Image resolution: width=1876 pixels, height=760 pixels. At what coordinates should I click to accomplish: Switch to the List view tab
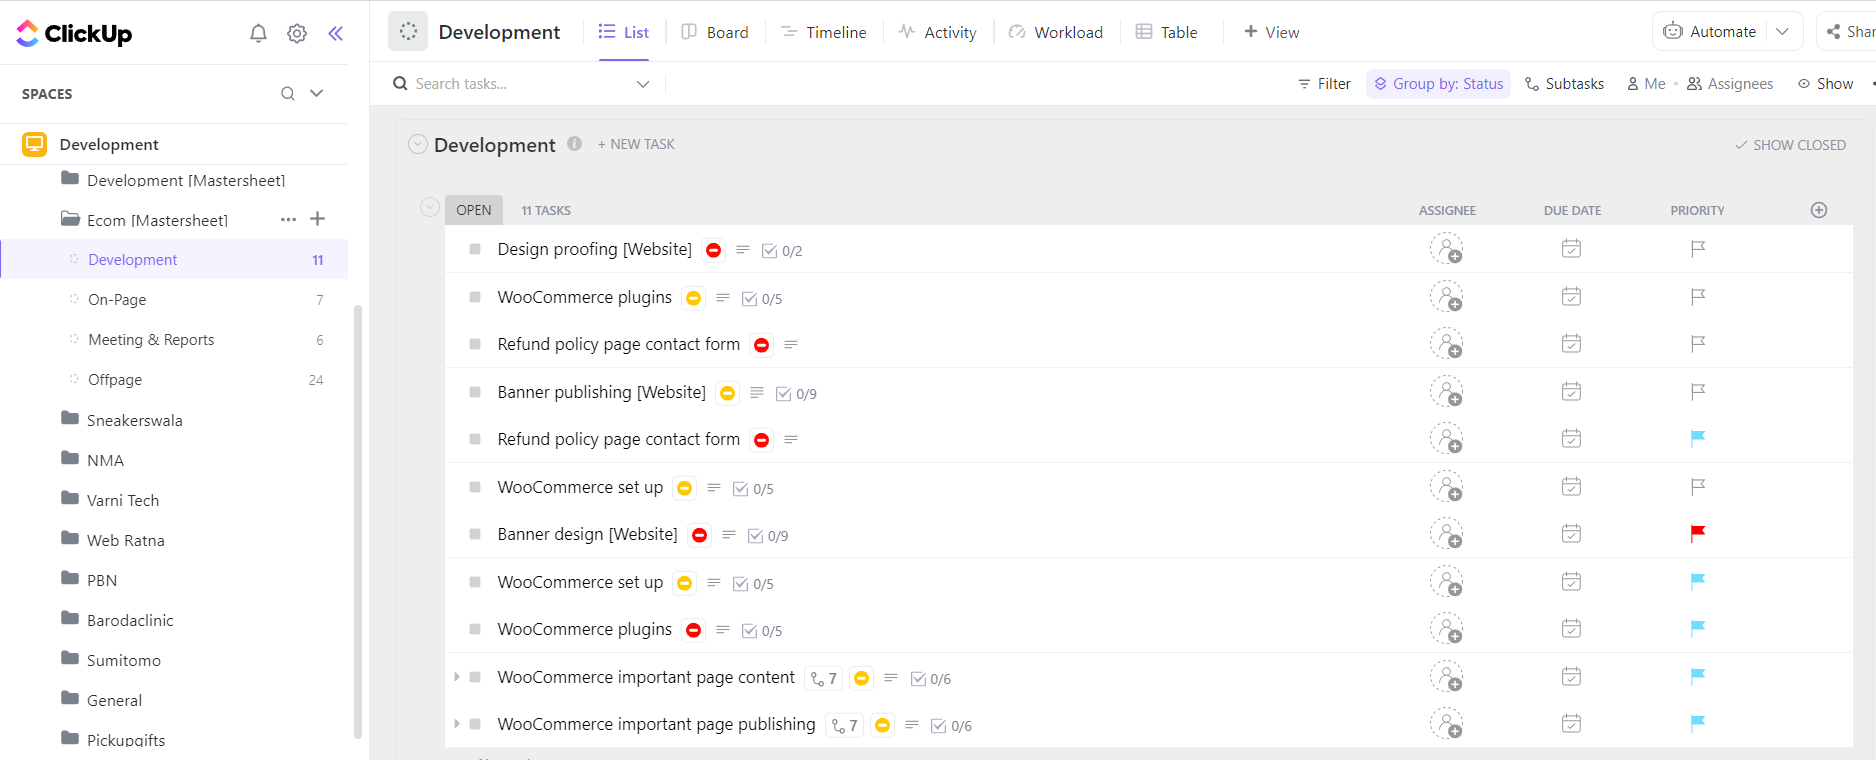(x=624, y=32)
